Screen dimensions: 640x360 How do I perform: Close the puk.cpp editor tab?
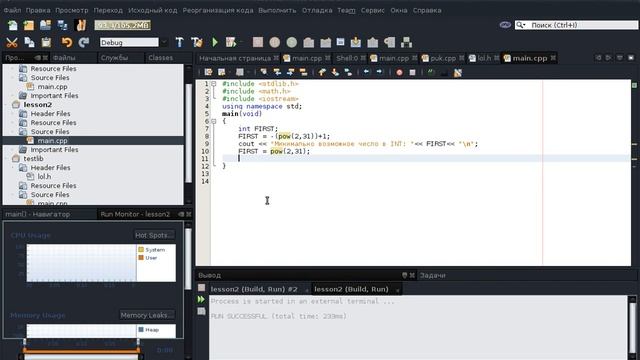(x=462, y=58)
